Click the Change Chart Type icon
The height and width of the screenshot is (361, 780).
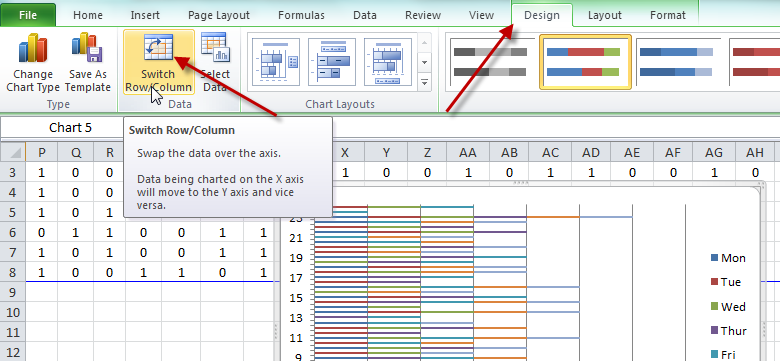[33, 47]
